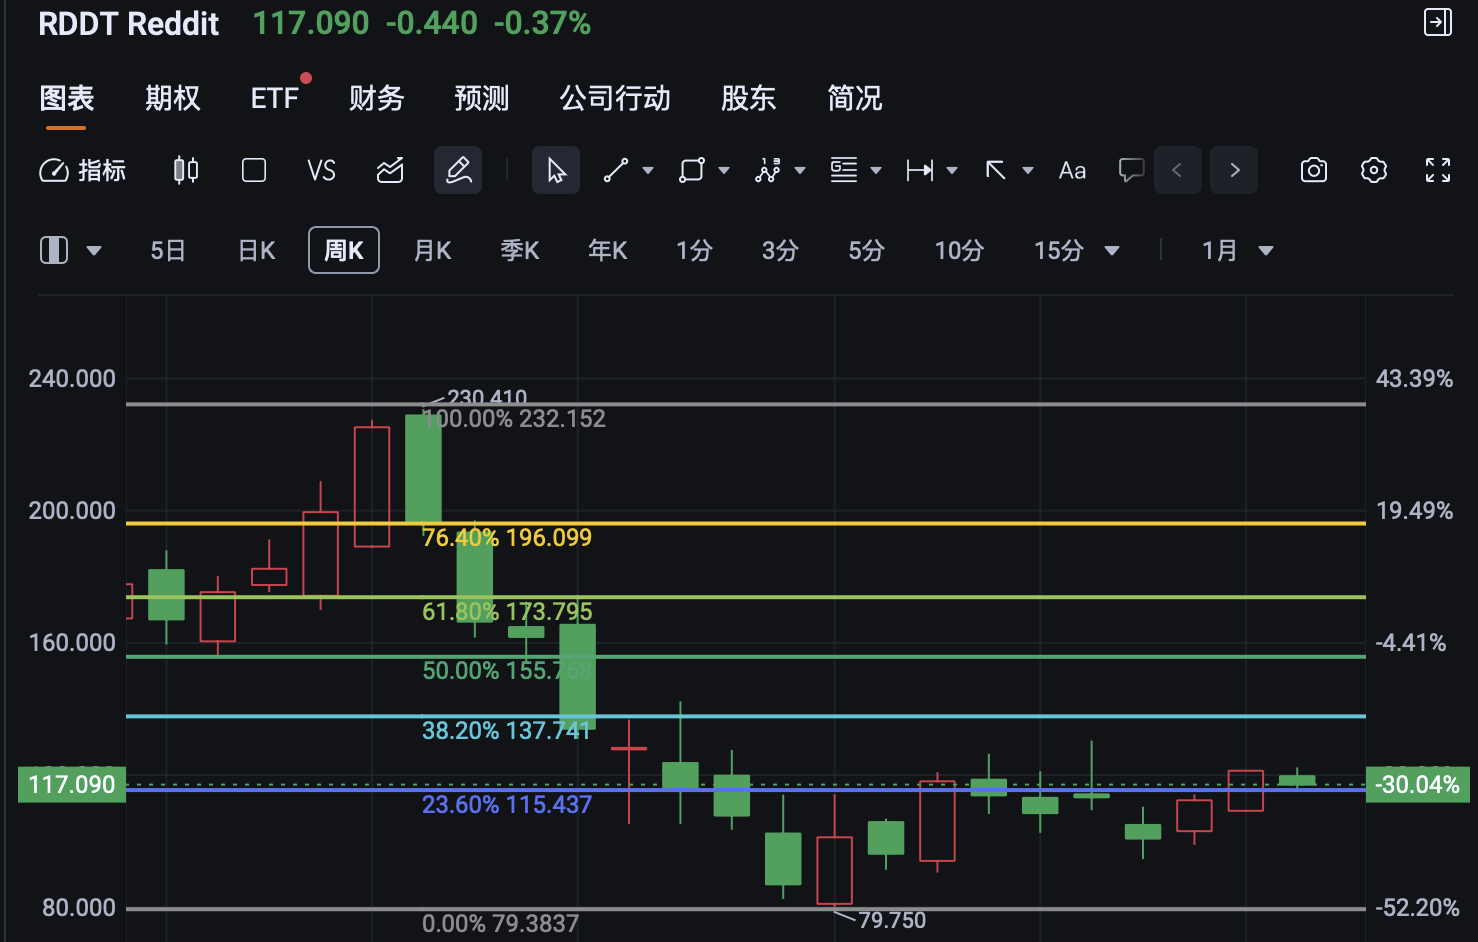Select 周K weekly candlestick interval
1478x942 pixels.
pyautogui.click(x=343, y=250)
